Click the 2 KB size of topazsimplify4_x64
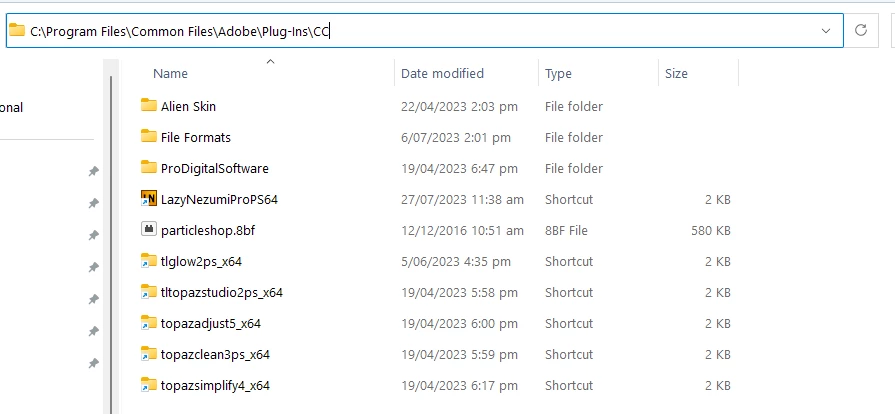 (x=717, y=385)
